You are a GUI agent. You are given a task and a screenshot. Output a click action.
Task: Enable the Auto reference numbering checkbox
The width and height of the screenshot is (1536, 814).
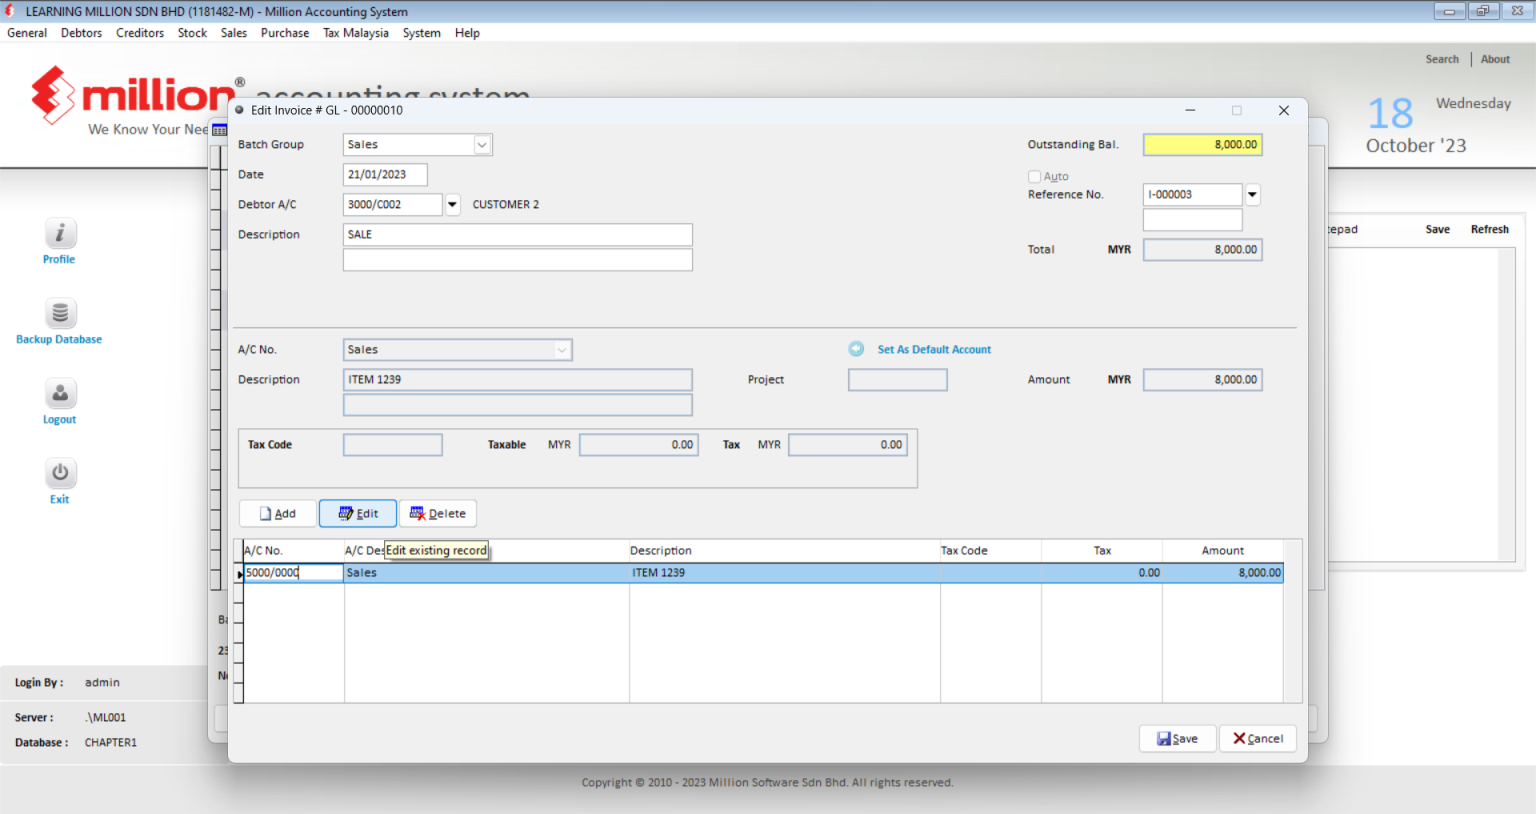1035,176
